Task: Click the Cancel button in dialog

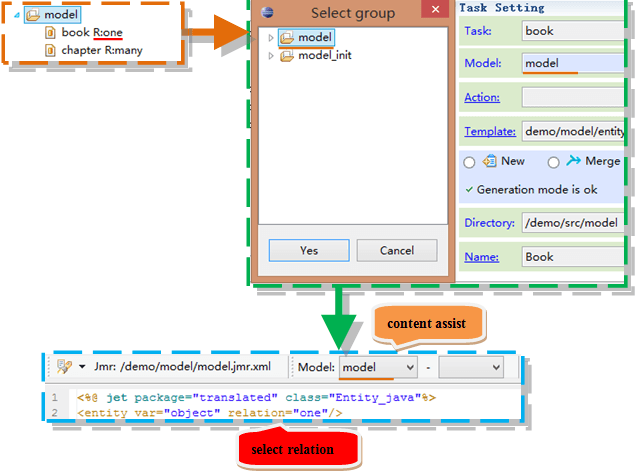Action: 397,250
